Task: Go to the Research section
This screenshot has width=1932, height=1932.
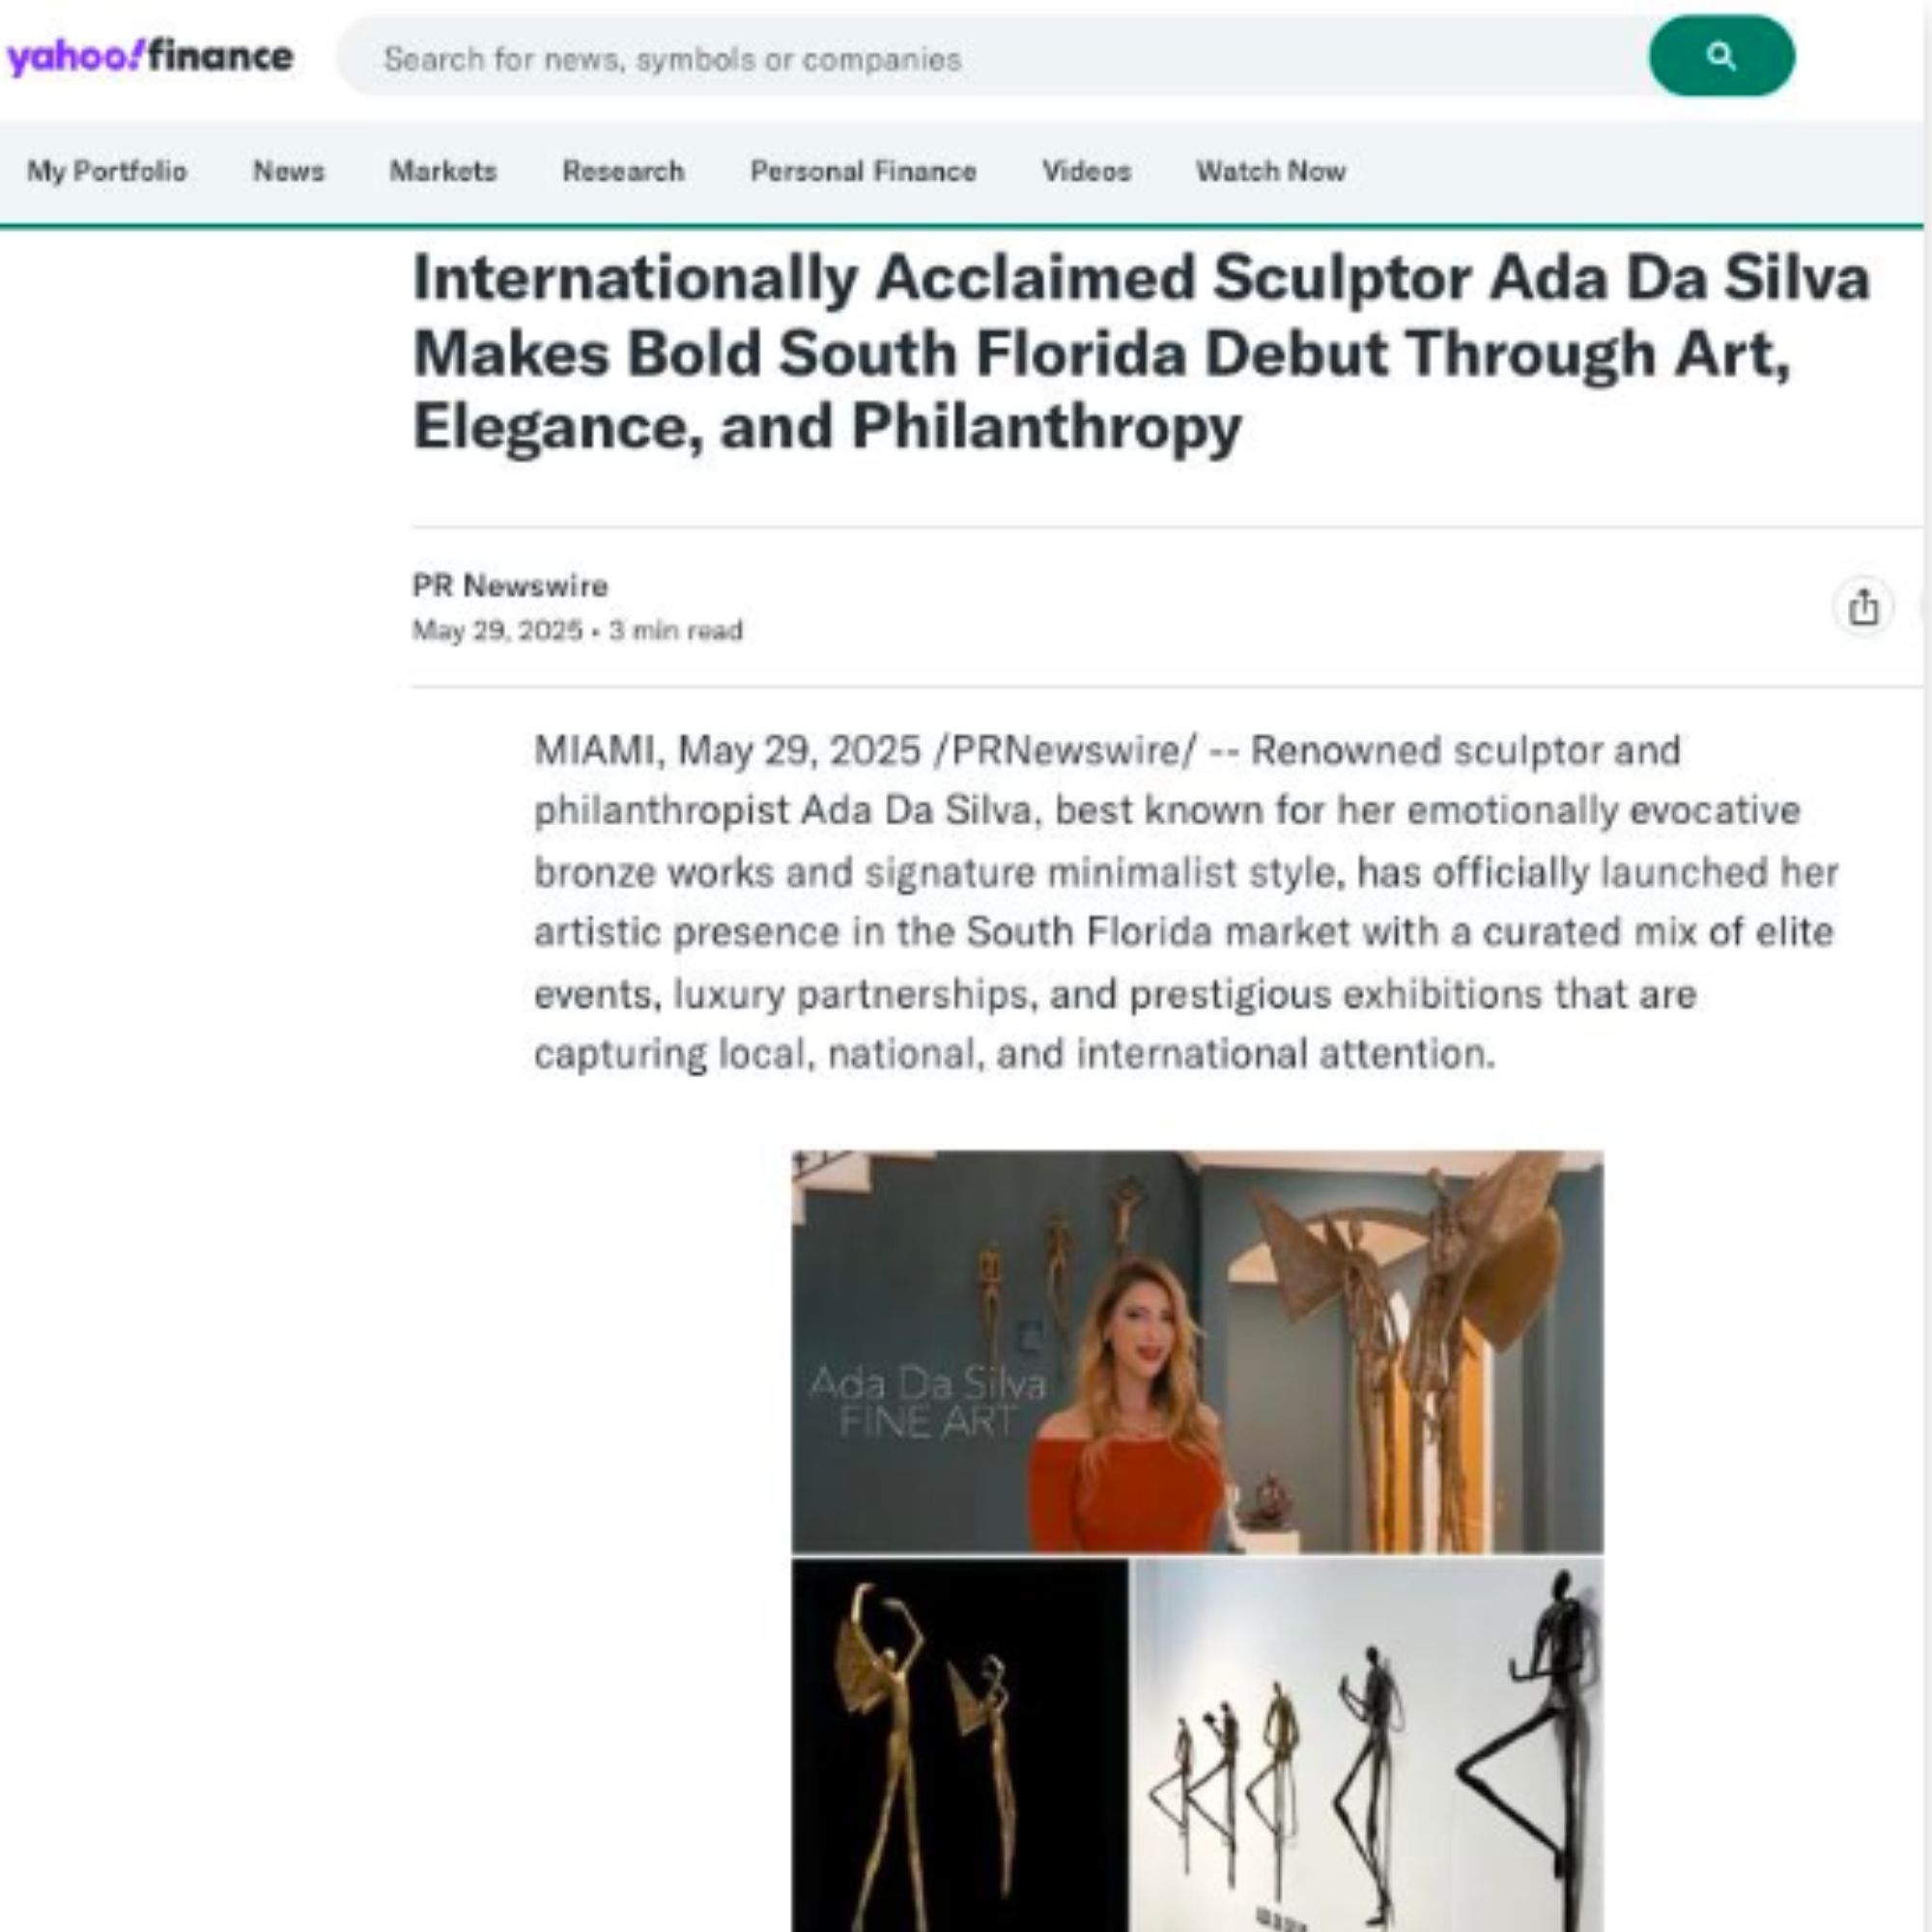Action: (x=623, y=171)
